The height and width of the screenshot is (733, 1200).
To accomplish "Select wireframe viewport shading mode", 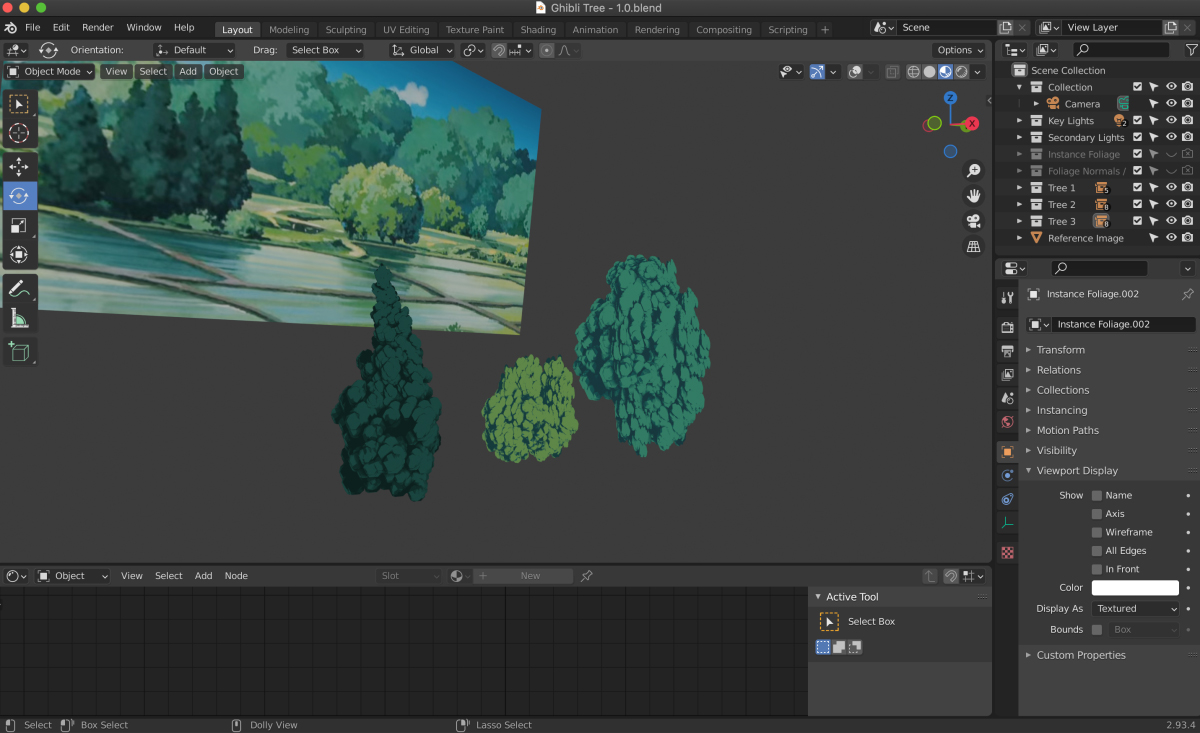I will tap(913, 71).
